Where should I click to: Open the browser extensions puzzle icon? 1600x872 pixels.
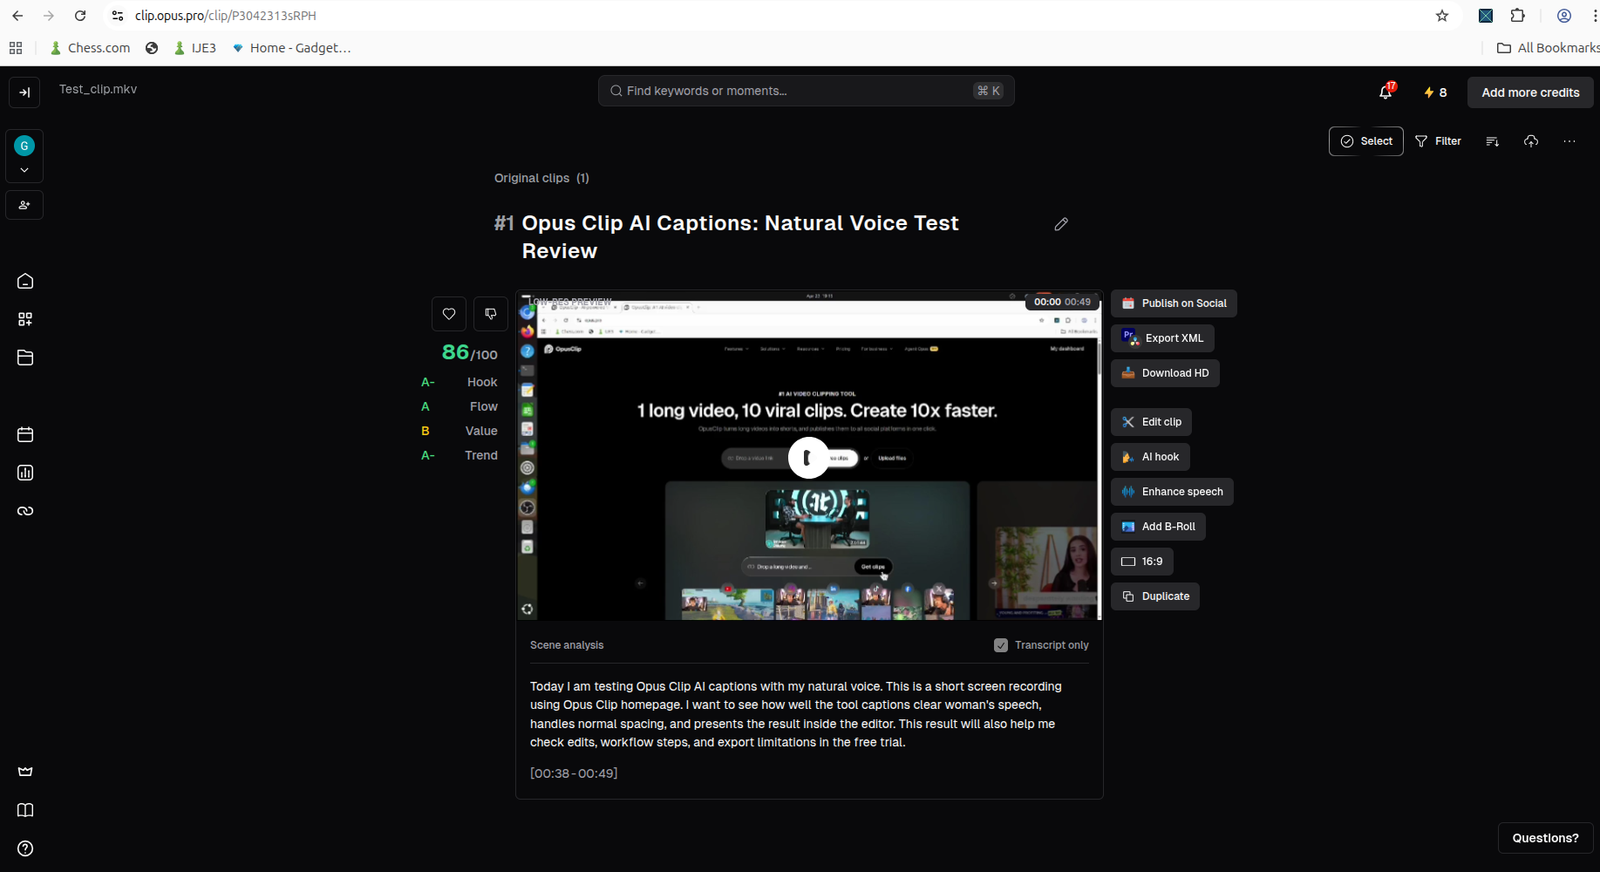1518,16
